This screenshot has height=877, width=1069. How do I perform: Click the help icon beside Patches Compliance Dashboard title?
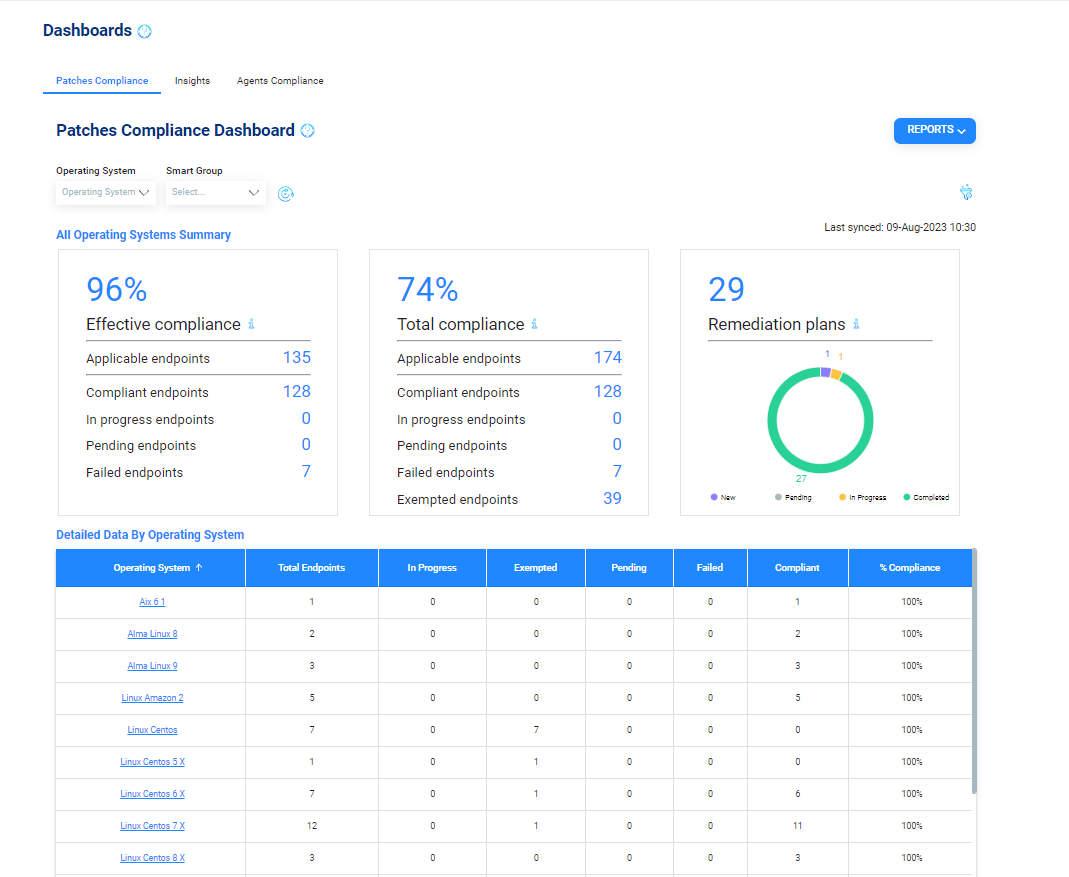point(307,130)
